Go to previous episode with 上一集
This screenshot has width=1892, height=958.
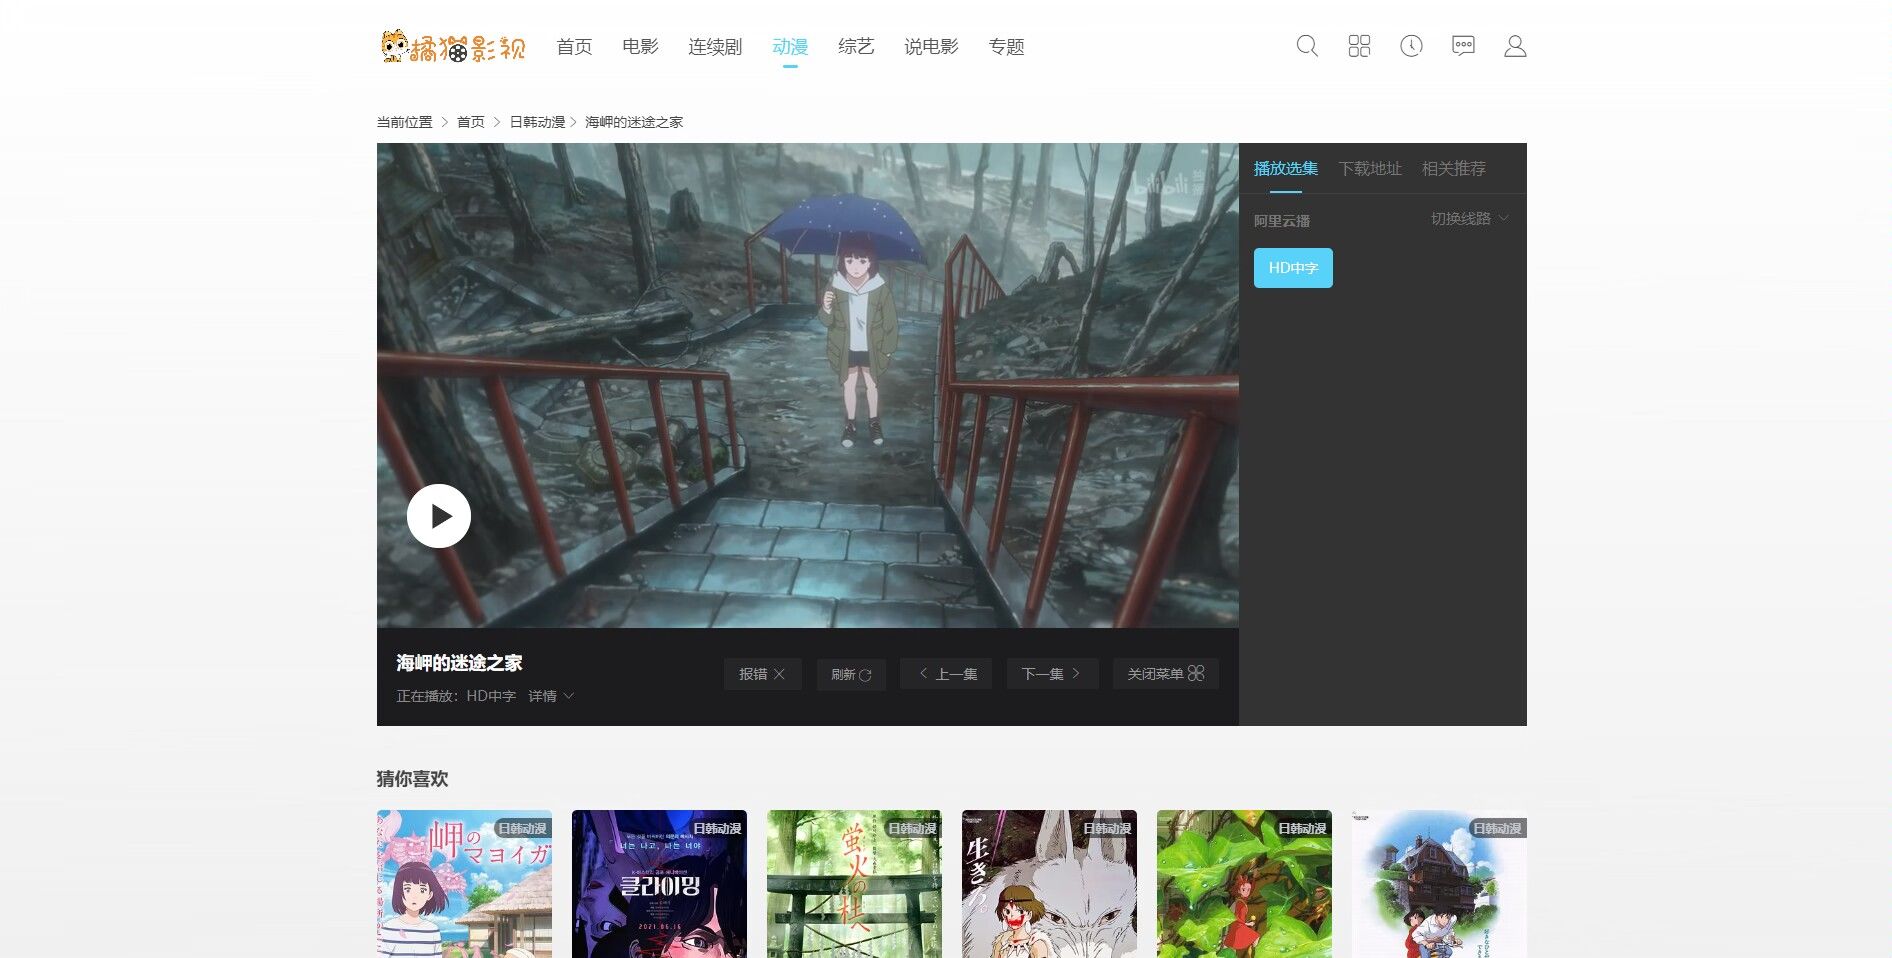pos(946,674)
